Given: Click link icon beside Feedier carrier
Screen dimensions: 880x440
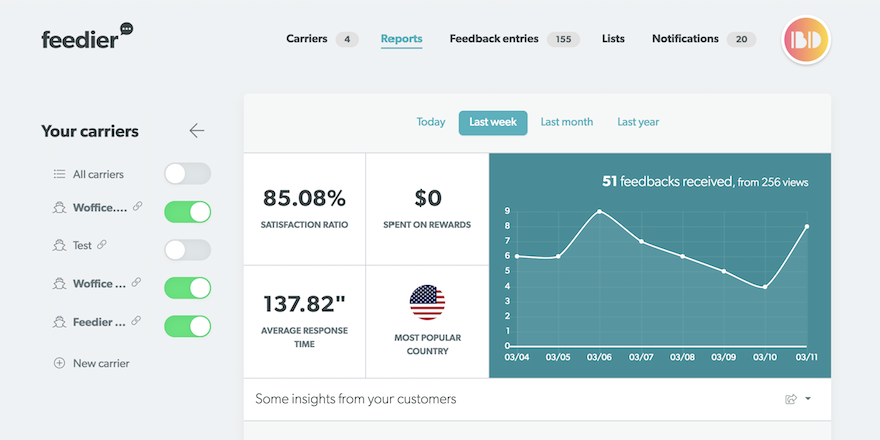Looking at the screenshot, I should click(x=136, y=321).
